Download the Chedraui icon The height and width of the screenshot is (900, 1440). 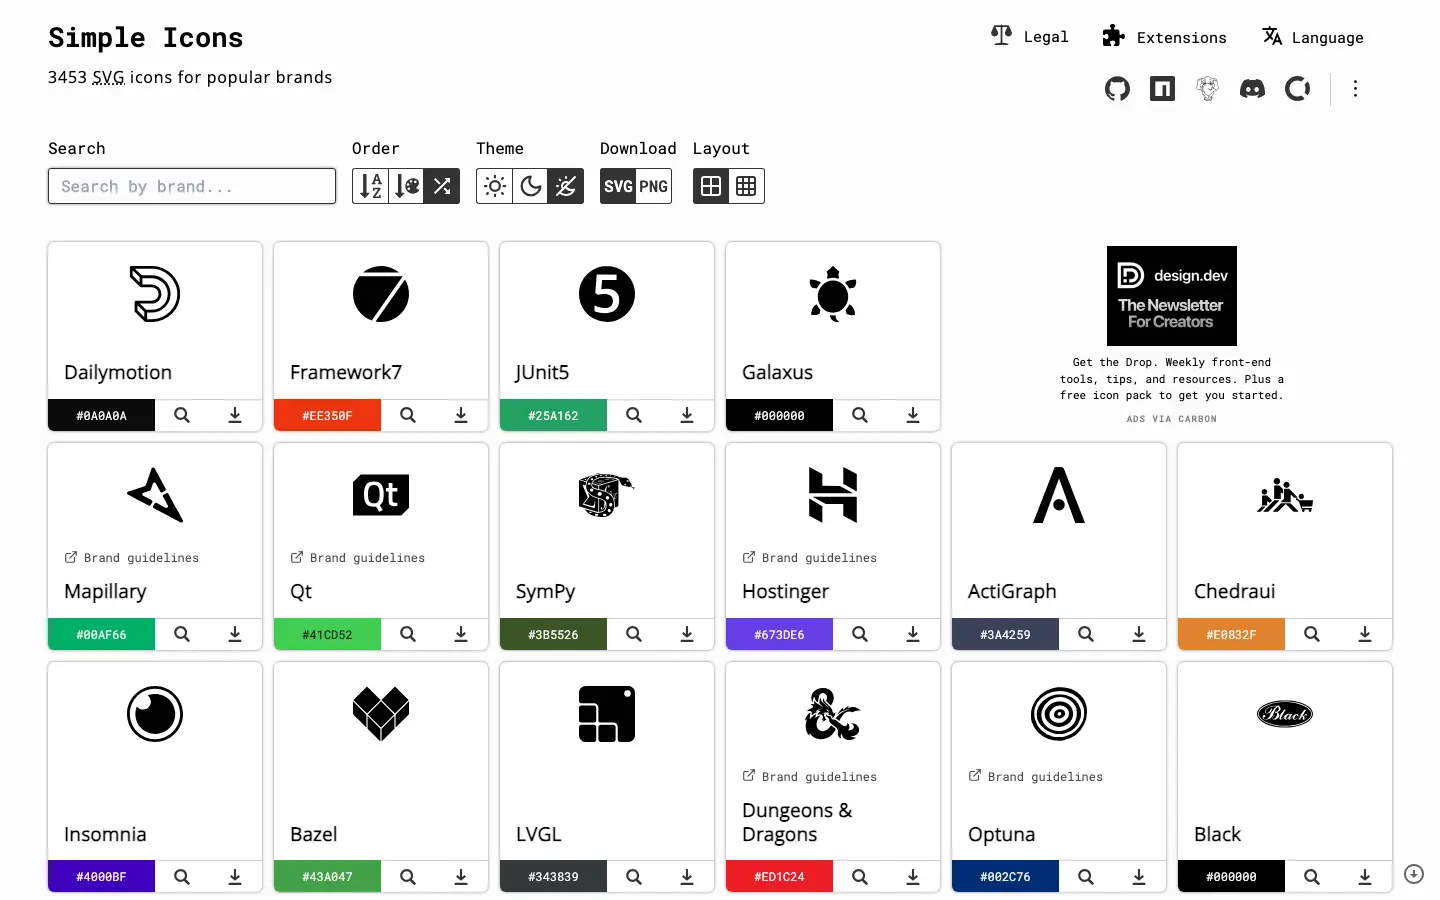click(1365, 634)
